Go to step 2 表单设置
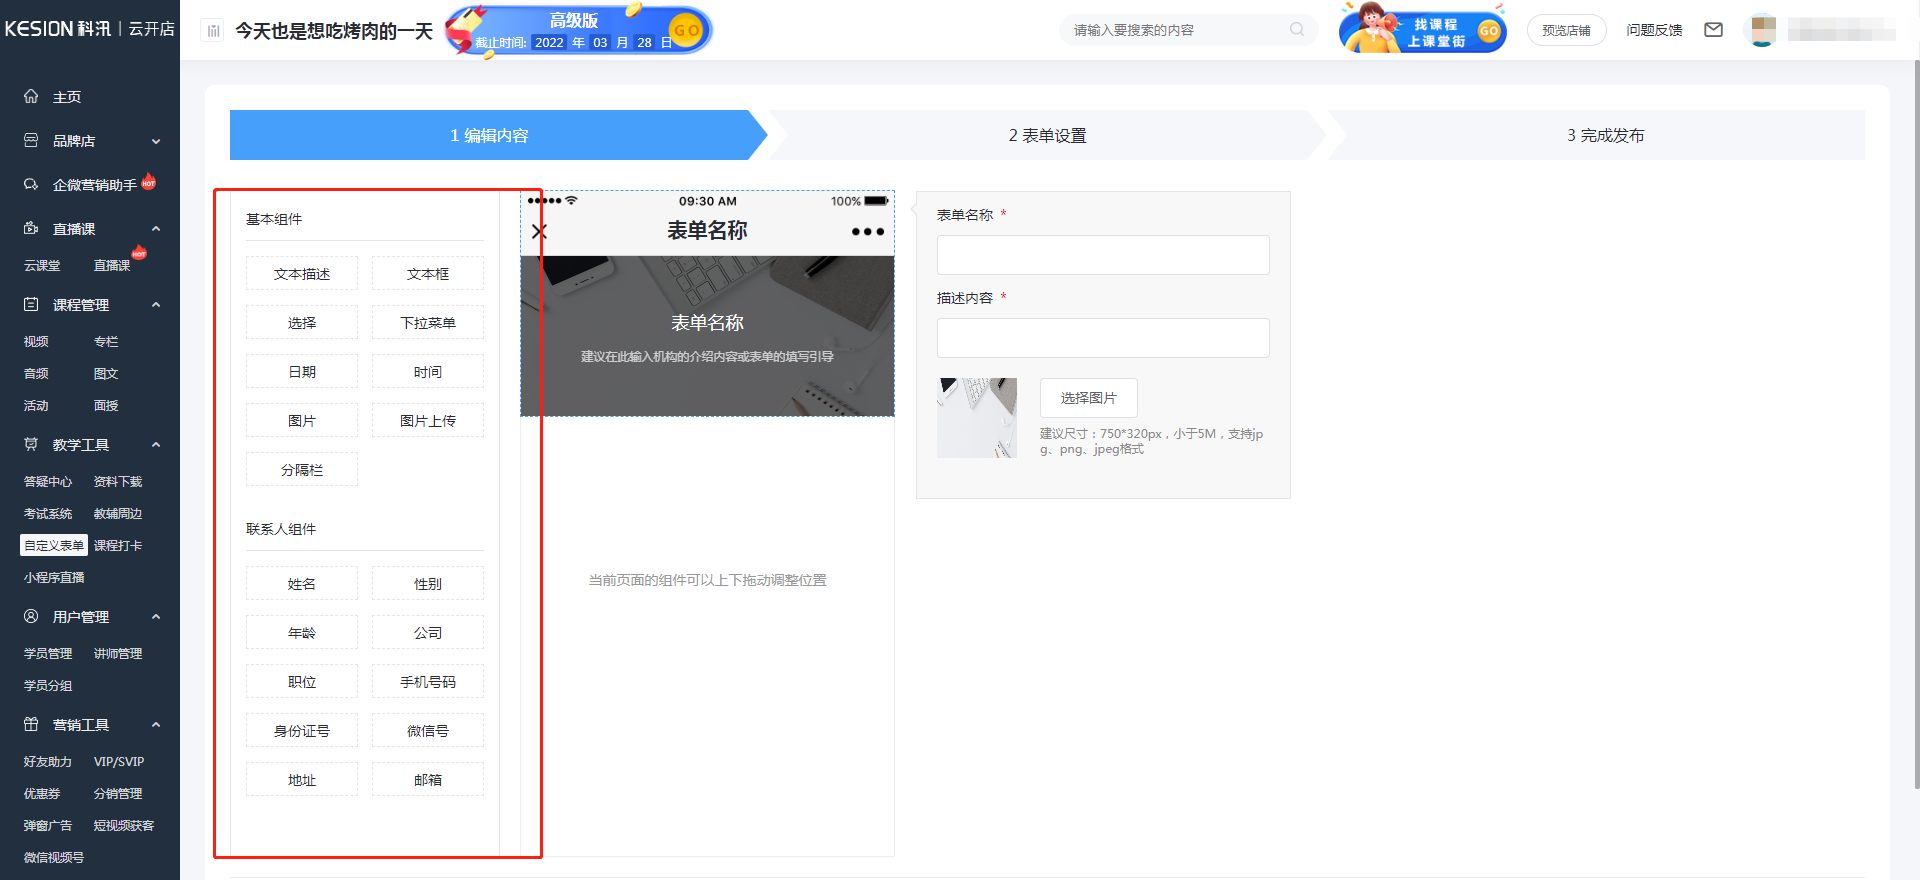 [1047, 135]
